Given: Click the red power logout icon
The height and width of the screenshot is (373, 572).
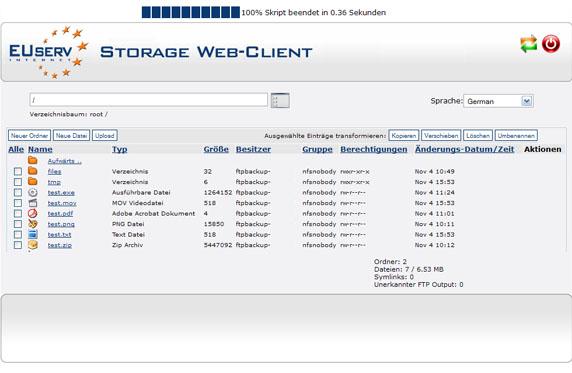Looking at the screenshot, I should click(551, 44).
